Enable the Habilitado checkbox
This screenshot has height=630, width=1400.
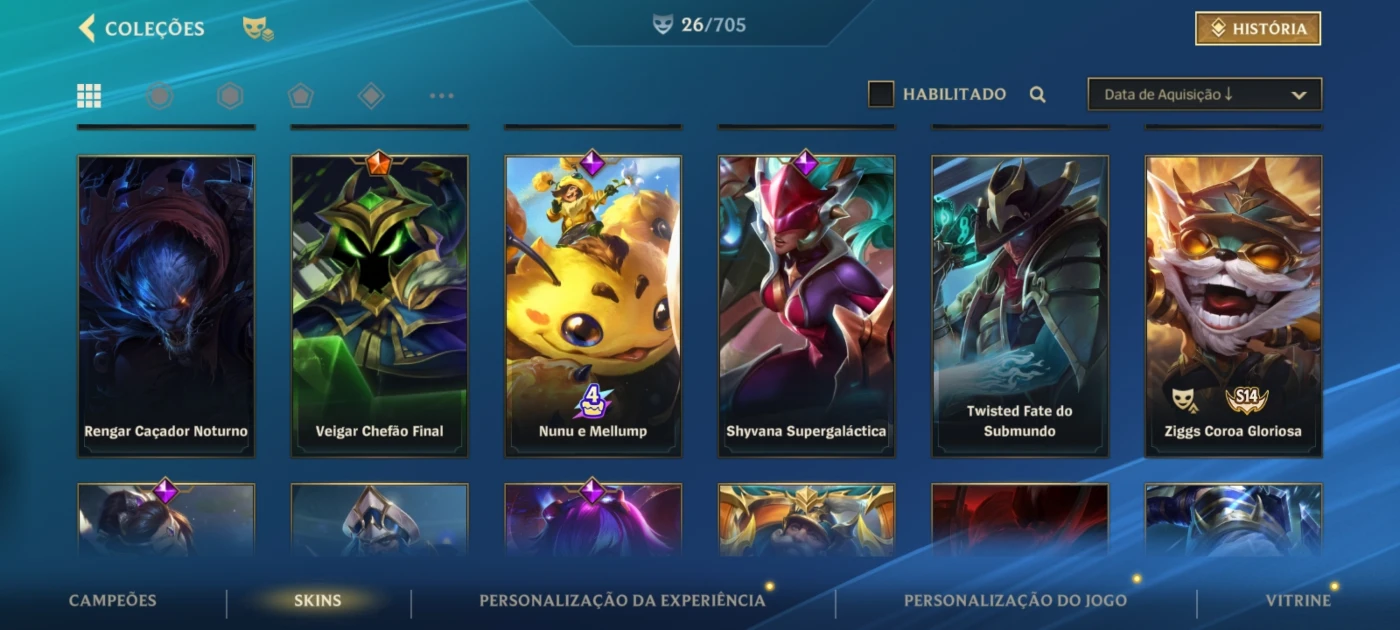click(881, 94)
